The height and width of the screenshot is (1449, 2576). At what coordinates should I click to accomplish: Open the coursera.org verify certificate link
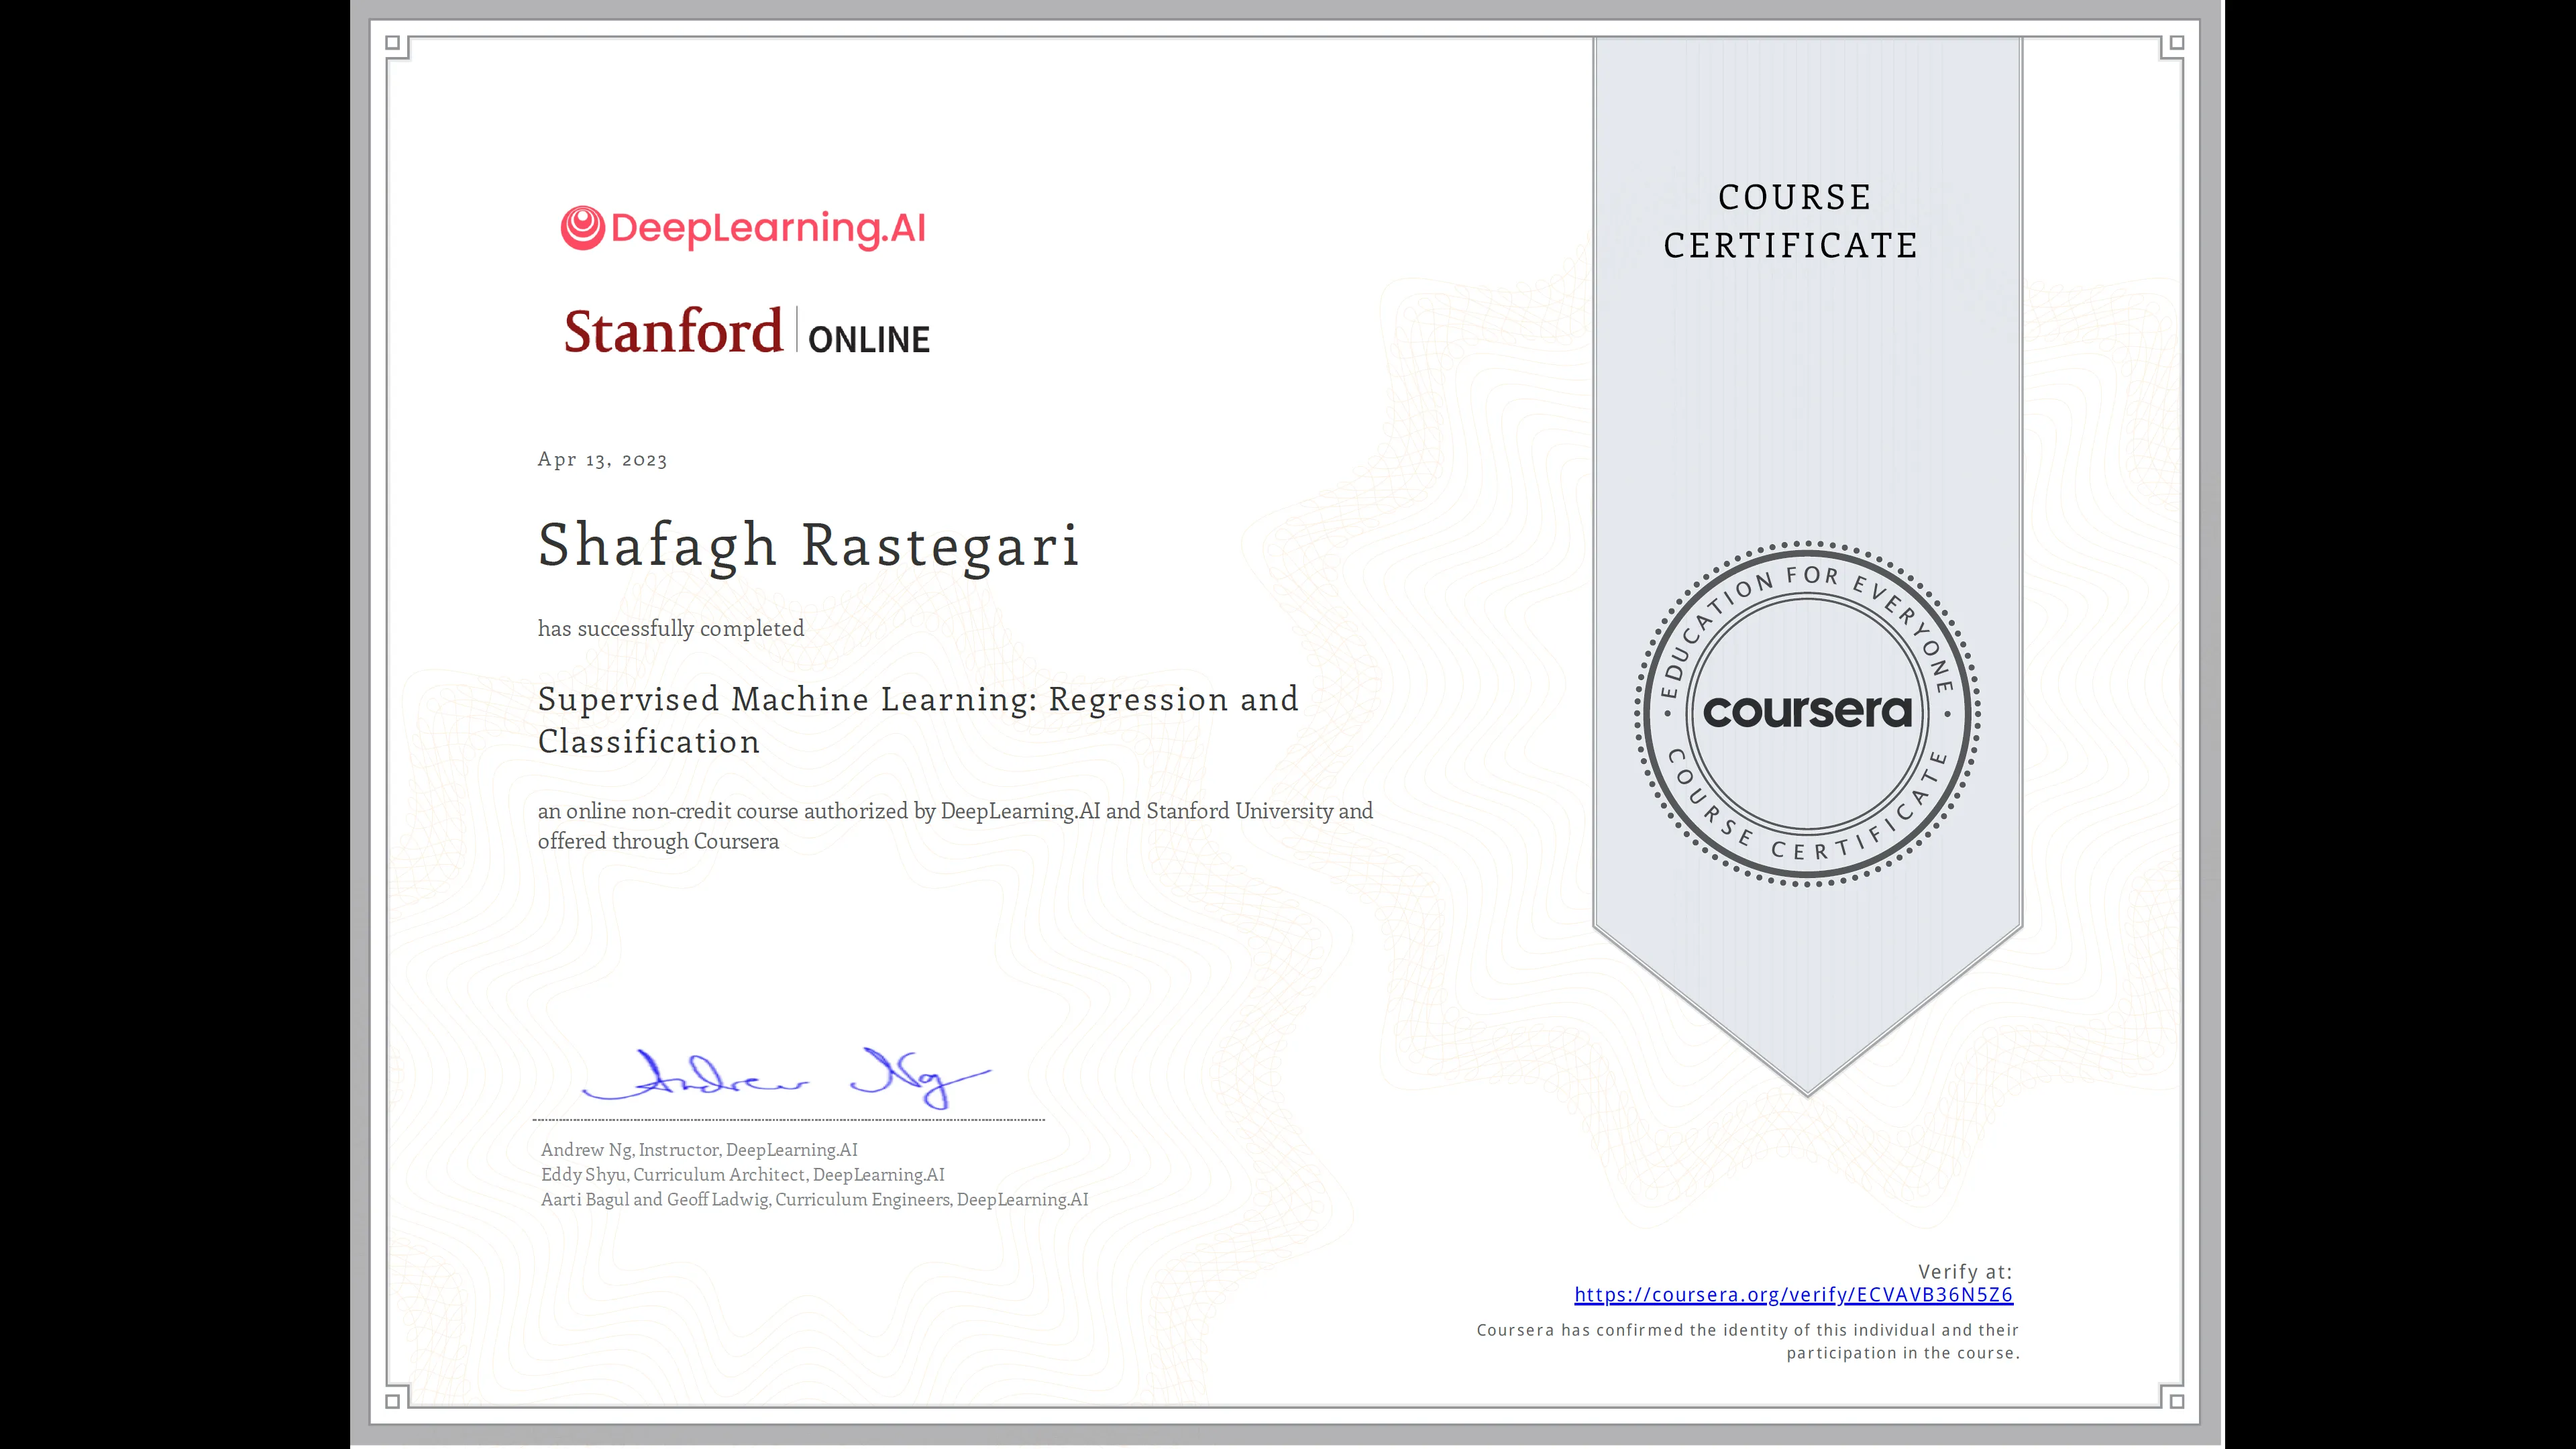coord(1793,1295)
